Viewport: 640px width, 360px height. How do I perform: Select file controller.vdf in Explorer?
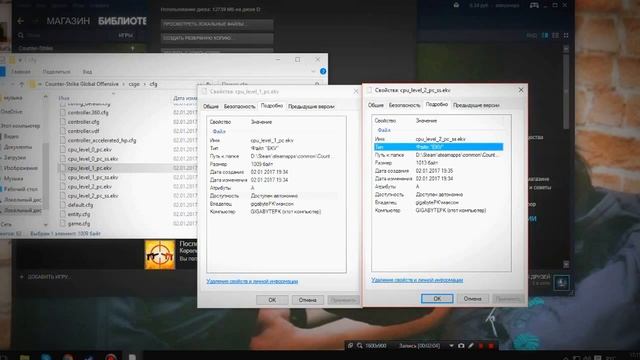tap(84, 131)
